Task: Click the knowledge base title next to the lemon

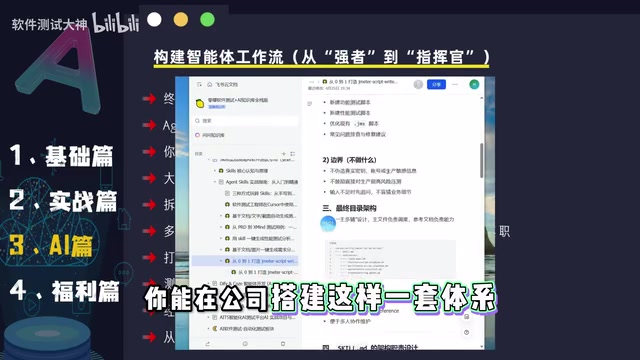Action: [x=238, y=100]
